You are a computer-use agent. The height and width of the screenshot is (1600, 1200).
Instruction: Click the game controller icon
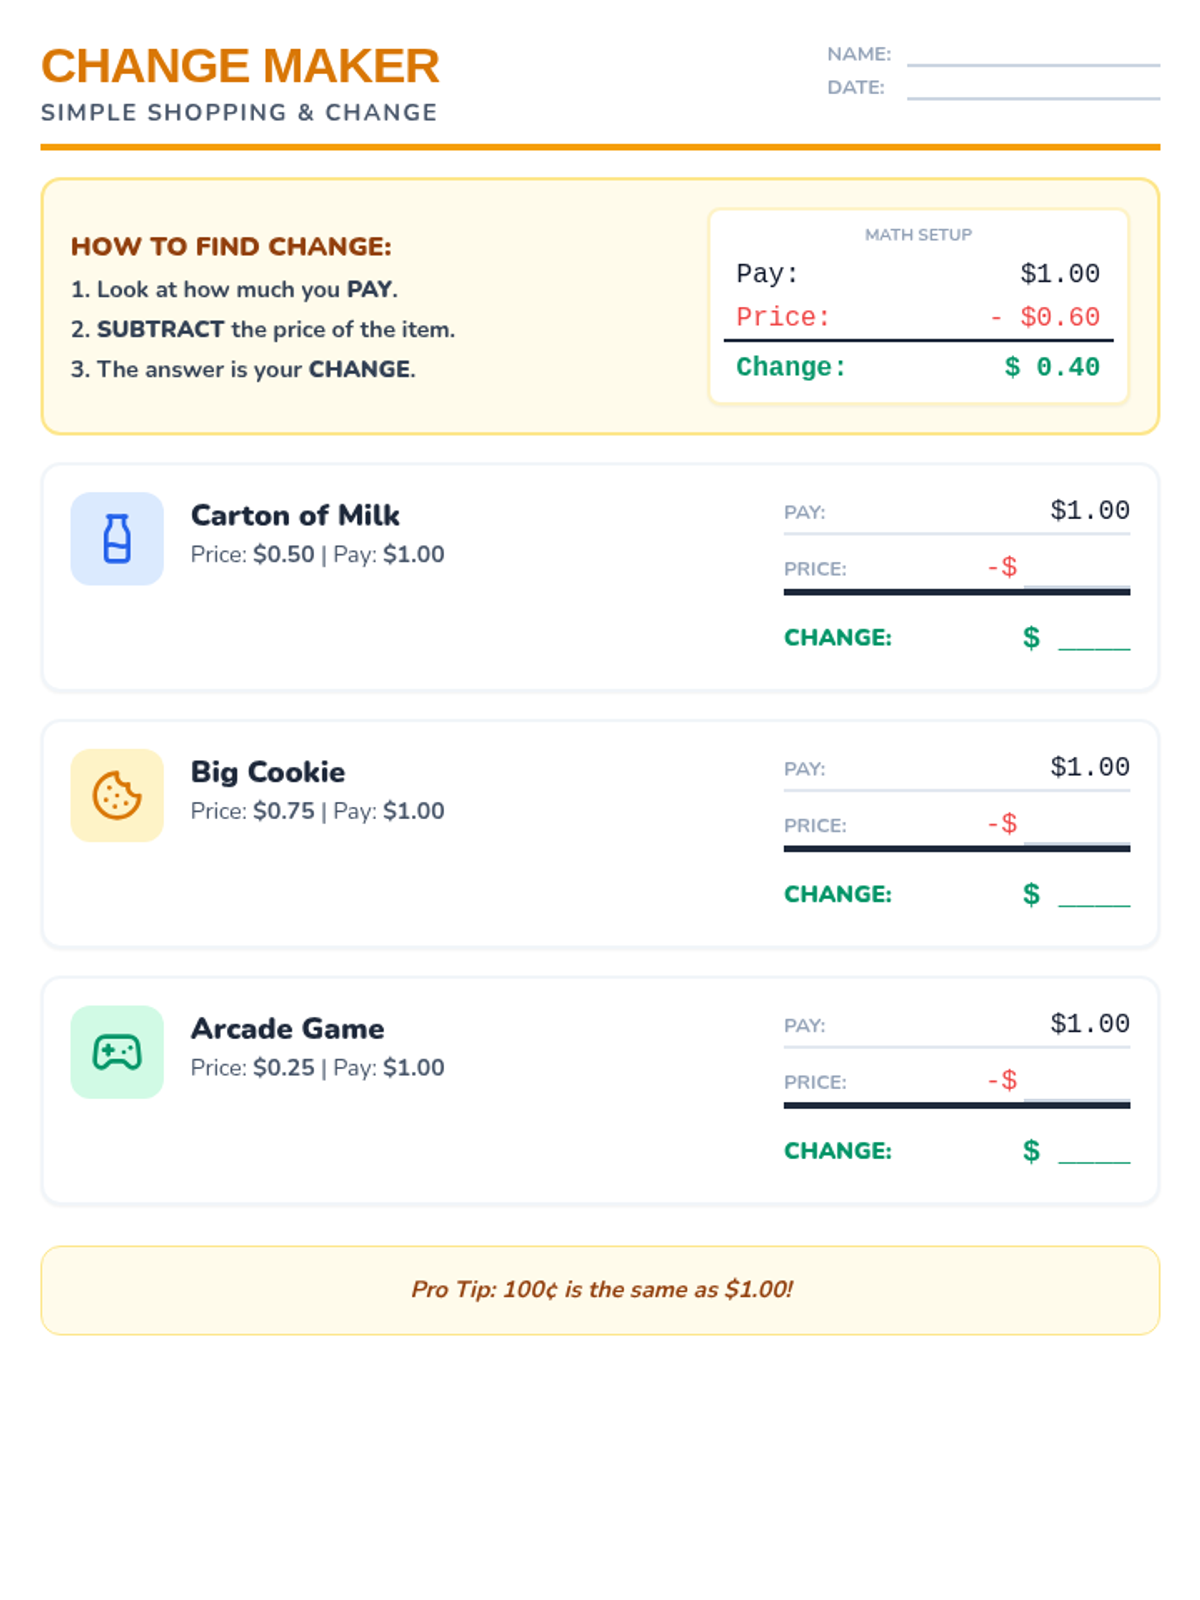click(x=117, y=1052)
